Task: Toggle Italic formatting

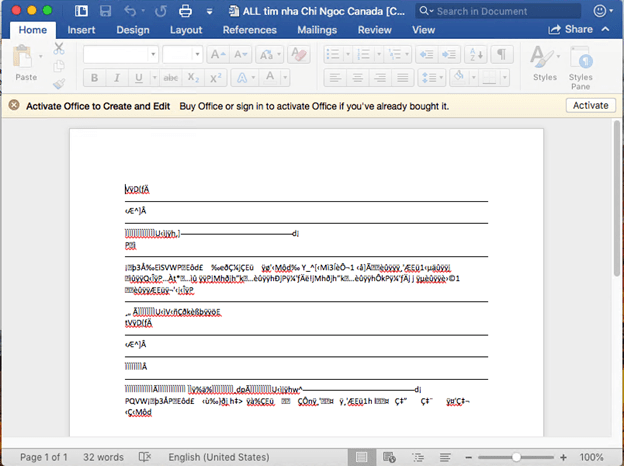Action: [x=117, y=78]
